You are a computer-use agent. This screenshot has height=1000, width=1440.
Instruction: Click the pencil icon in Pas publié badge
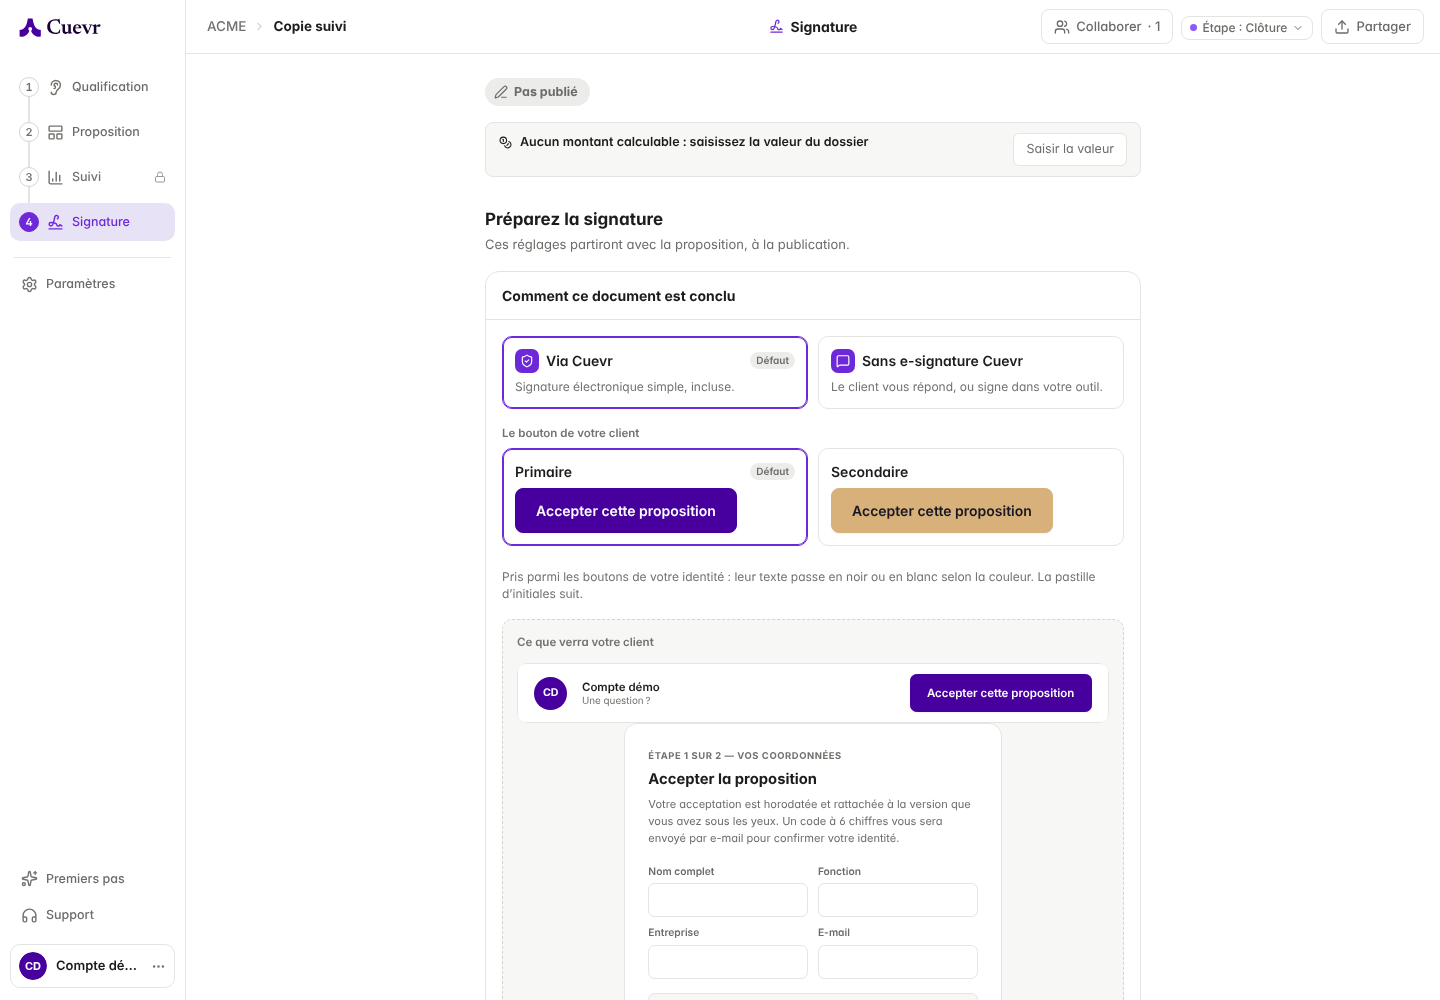501,92
